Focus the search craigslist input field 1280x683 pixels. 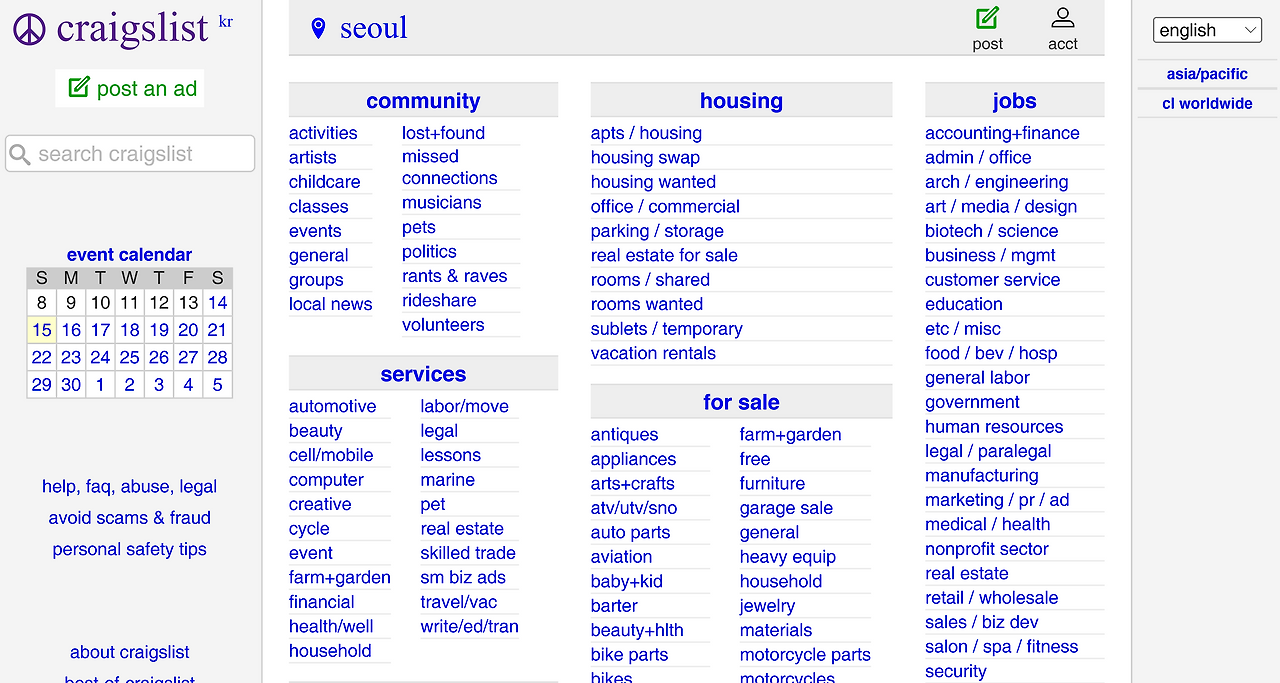point(130,154)
